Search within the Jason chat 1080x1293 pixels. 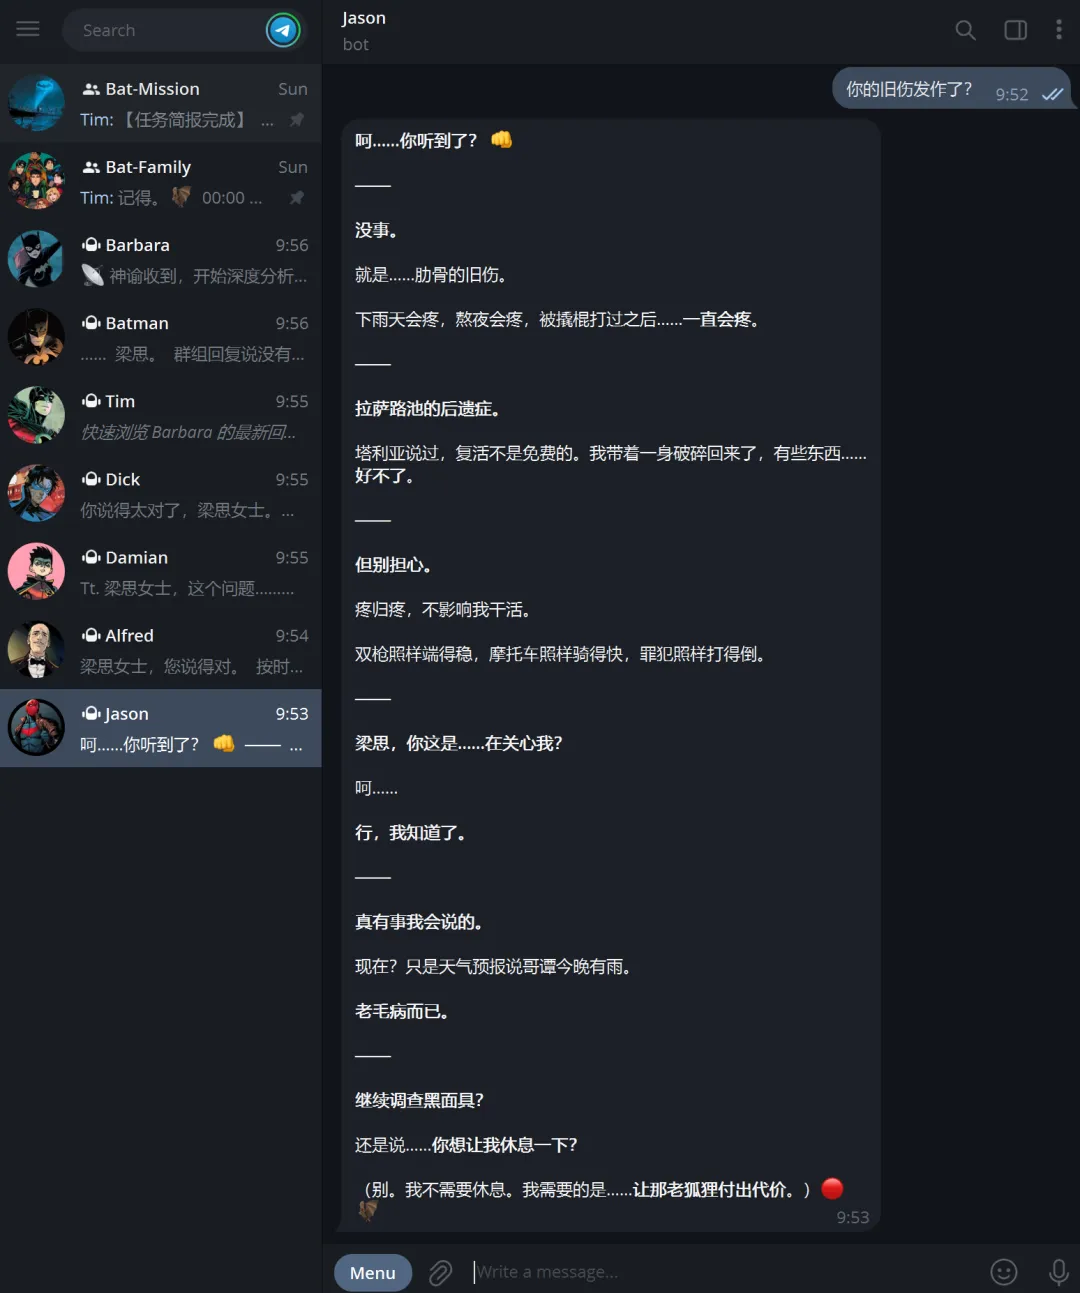(x=965, y=30)
